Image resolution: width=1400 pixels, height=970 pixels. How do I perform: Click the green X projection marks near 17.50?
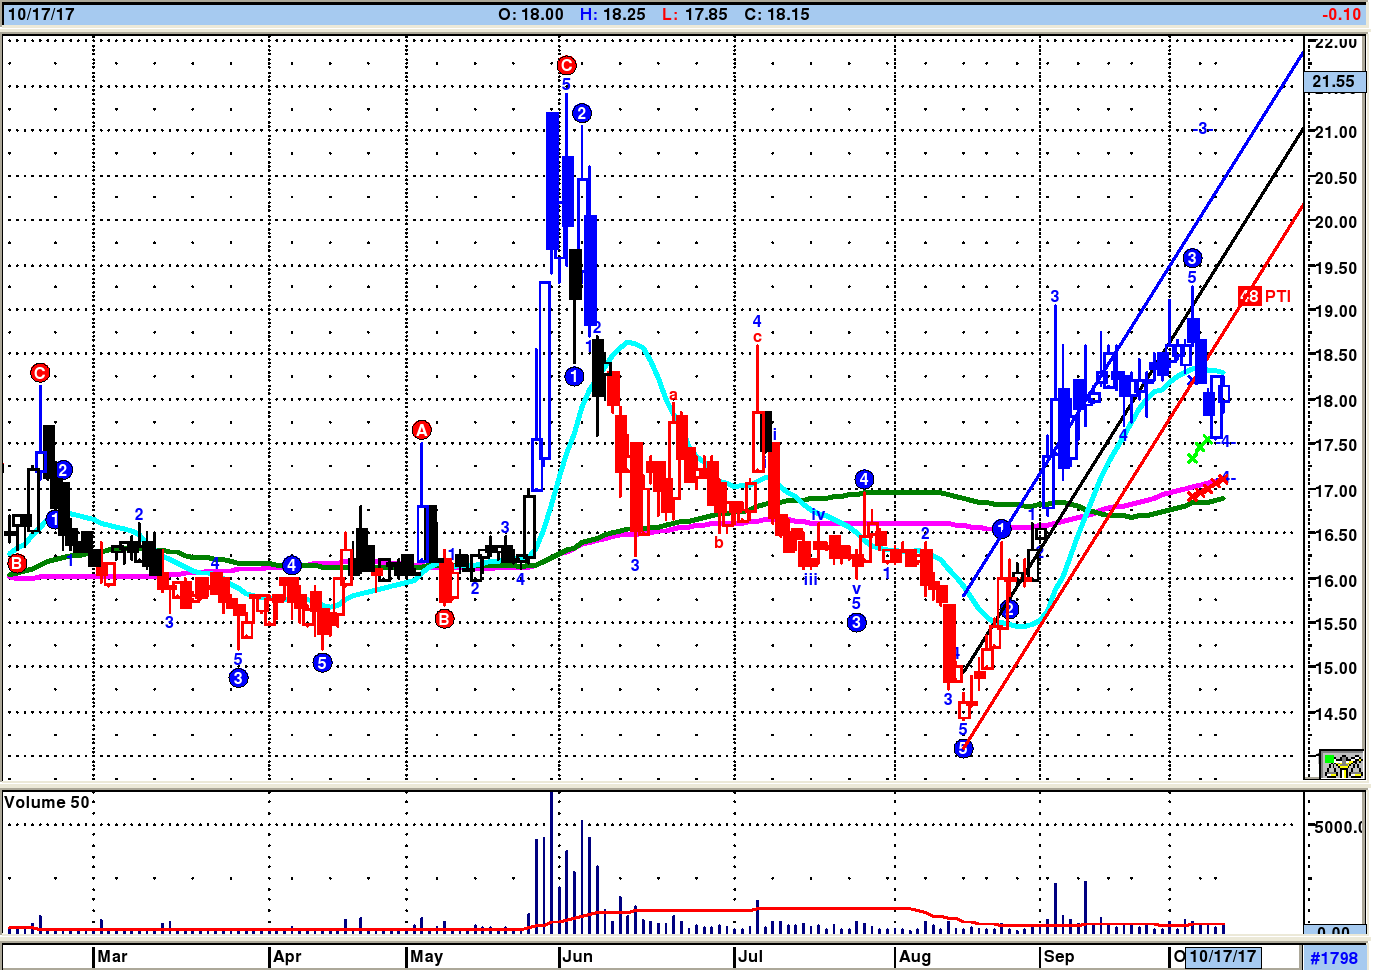[1199, 449]
